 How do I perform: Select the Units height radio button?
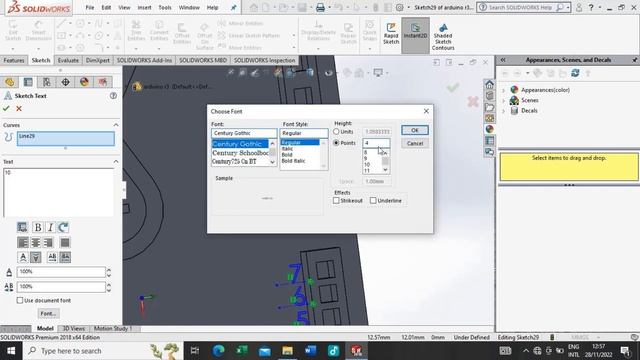336,132
